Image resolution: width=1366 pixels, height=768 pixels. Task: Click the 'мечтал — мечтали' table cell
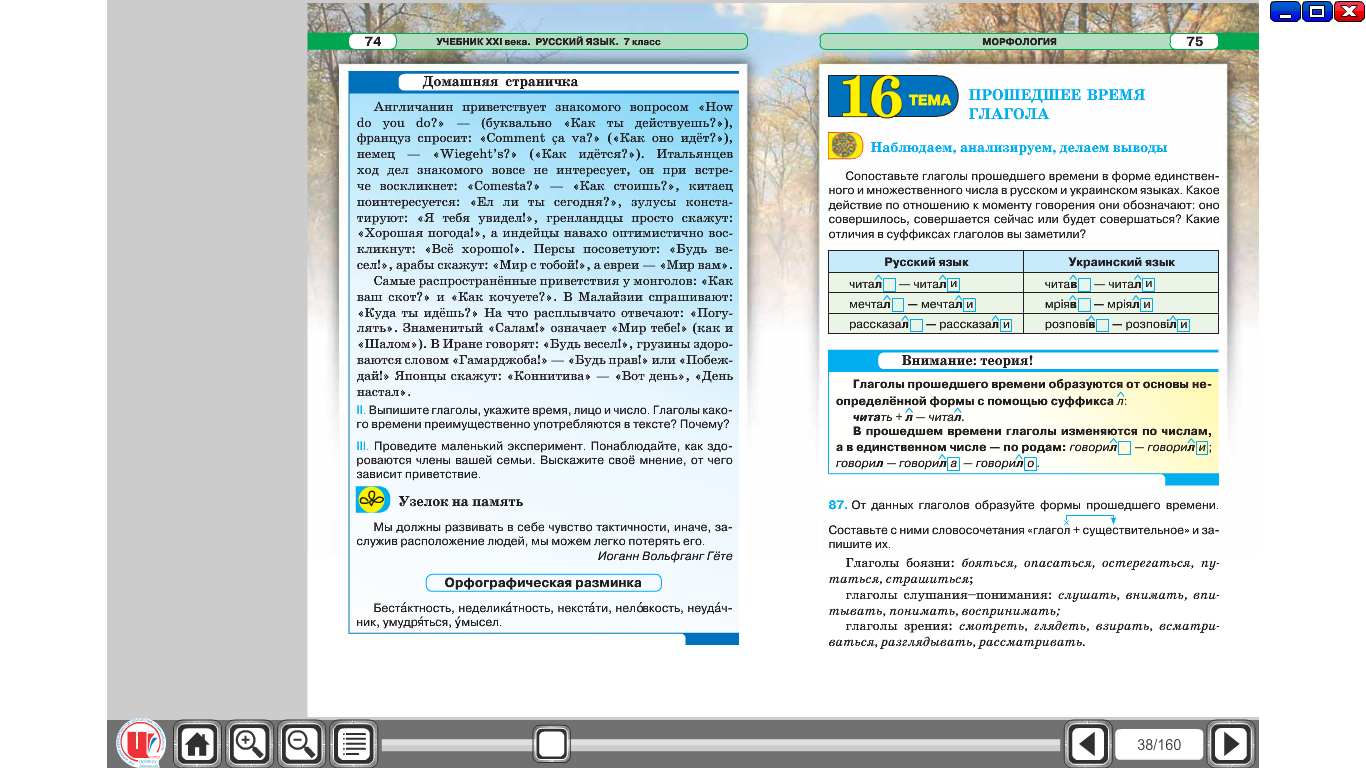926,304
